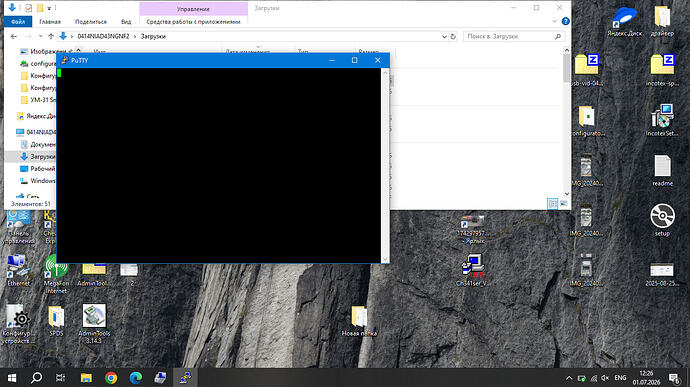Open the PuTTY system menu icon
The width and height of the screenshot is (690, 387).
click(65, 60)
